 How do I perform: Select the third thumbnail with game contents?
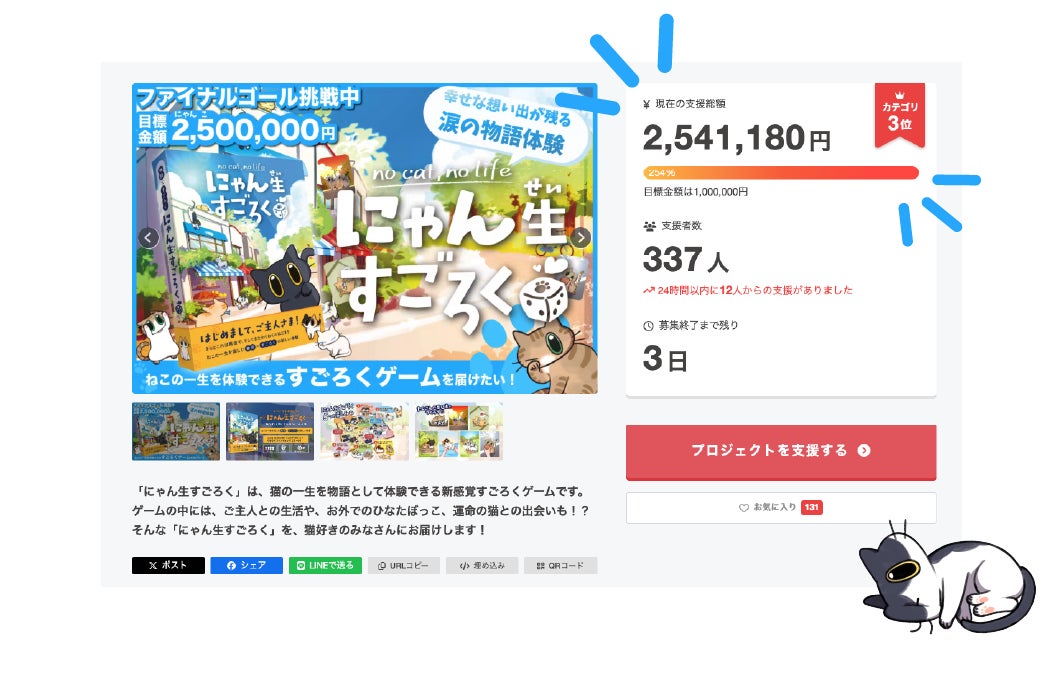point(364,432)
